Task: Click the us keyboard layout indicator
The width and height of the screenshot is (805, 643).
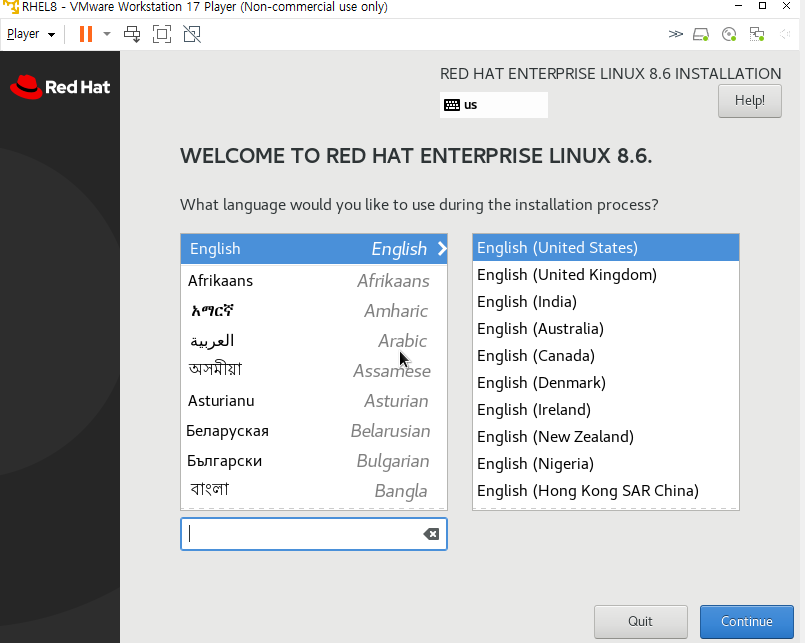Action: pos(493,105)
